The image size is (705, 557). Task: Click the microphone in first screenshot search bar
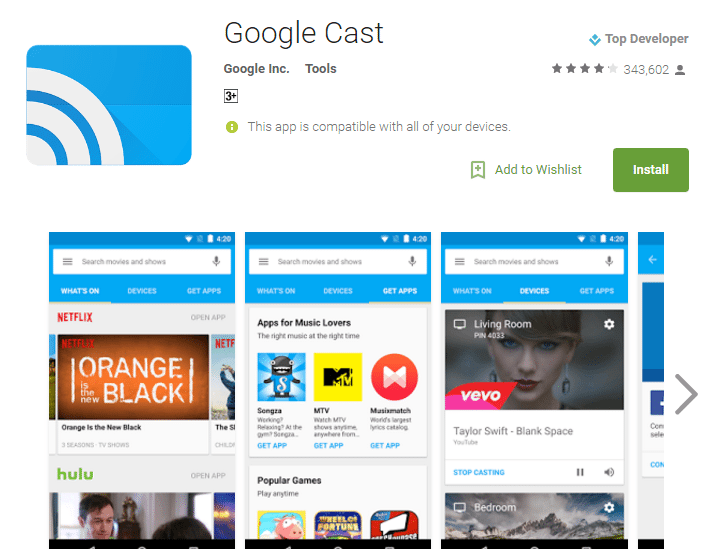tap(216, 261)
